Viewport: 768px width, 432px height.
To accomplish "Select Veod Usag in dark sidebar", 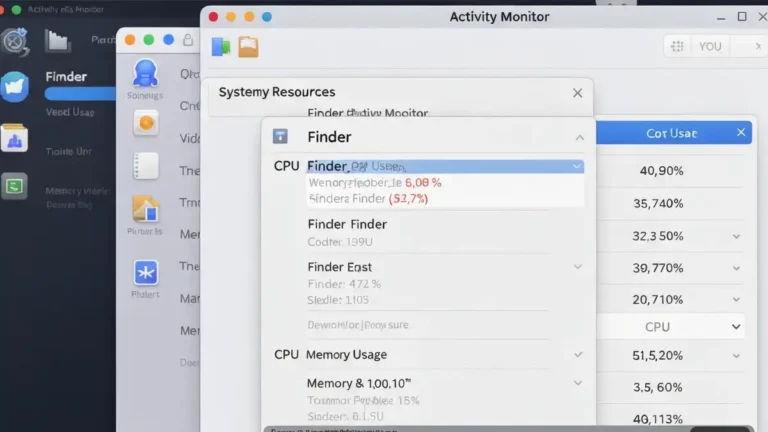I will point(70,112).
